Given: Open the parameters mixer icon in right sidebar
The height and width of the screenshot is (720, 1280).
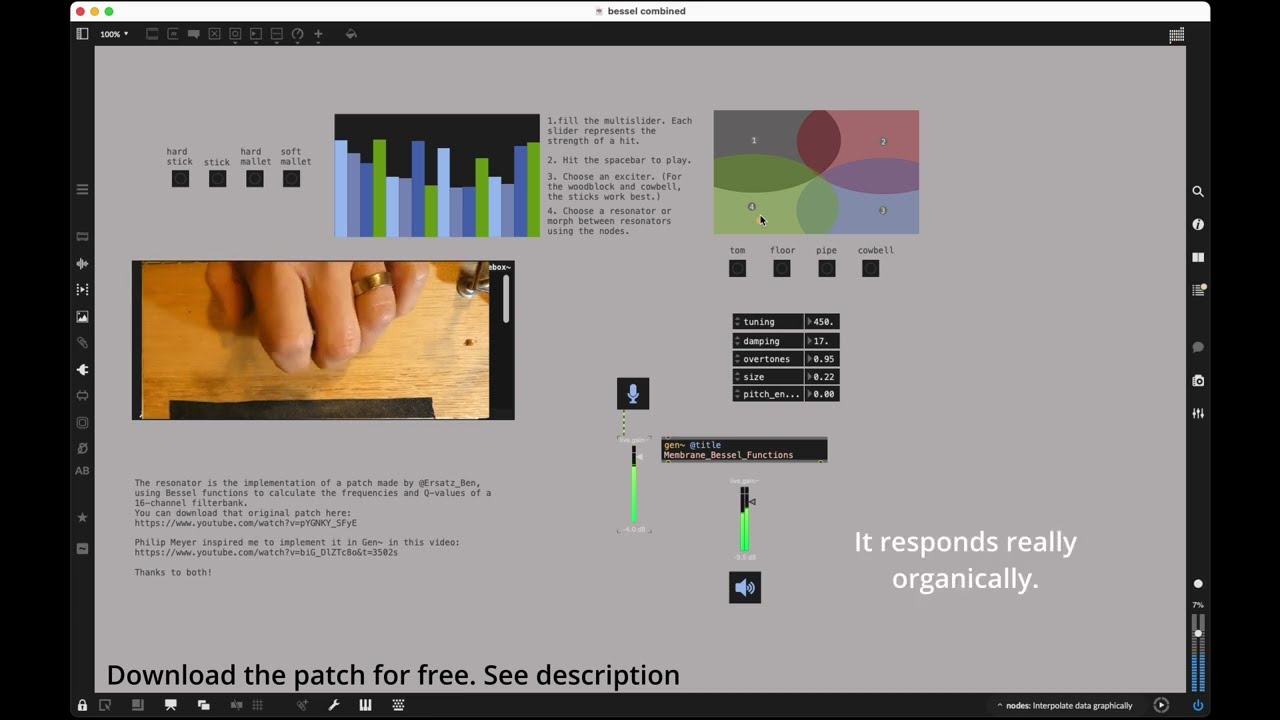Looking at the screenshot, I should click(1198, 414).
